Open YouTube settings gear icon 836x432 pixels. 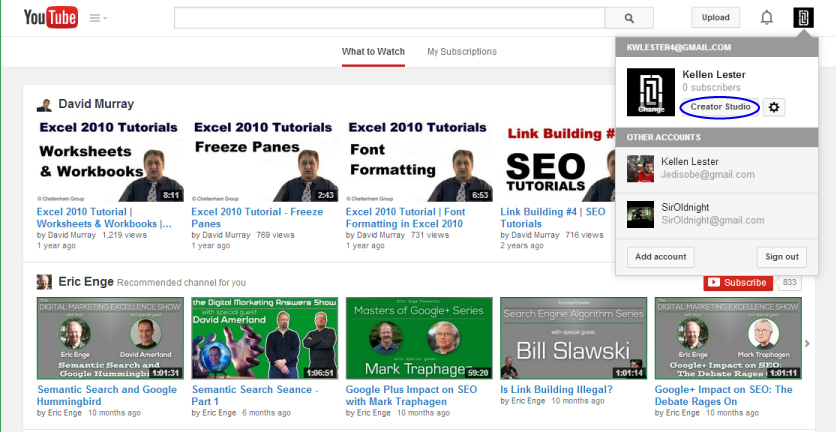(774, 107)
